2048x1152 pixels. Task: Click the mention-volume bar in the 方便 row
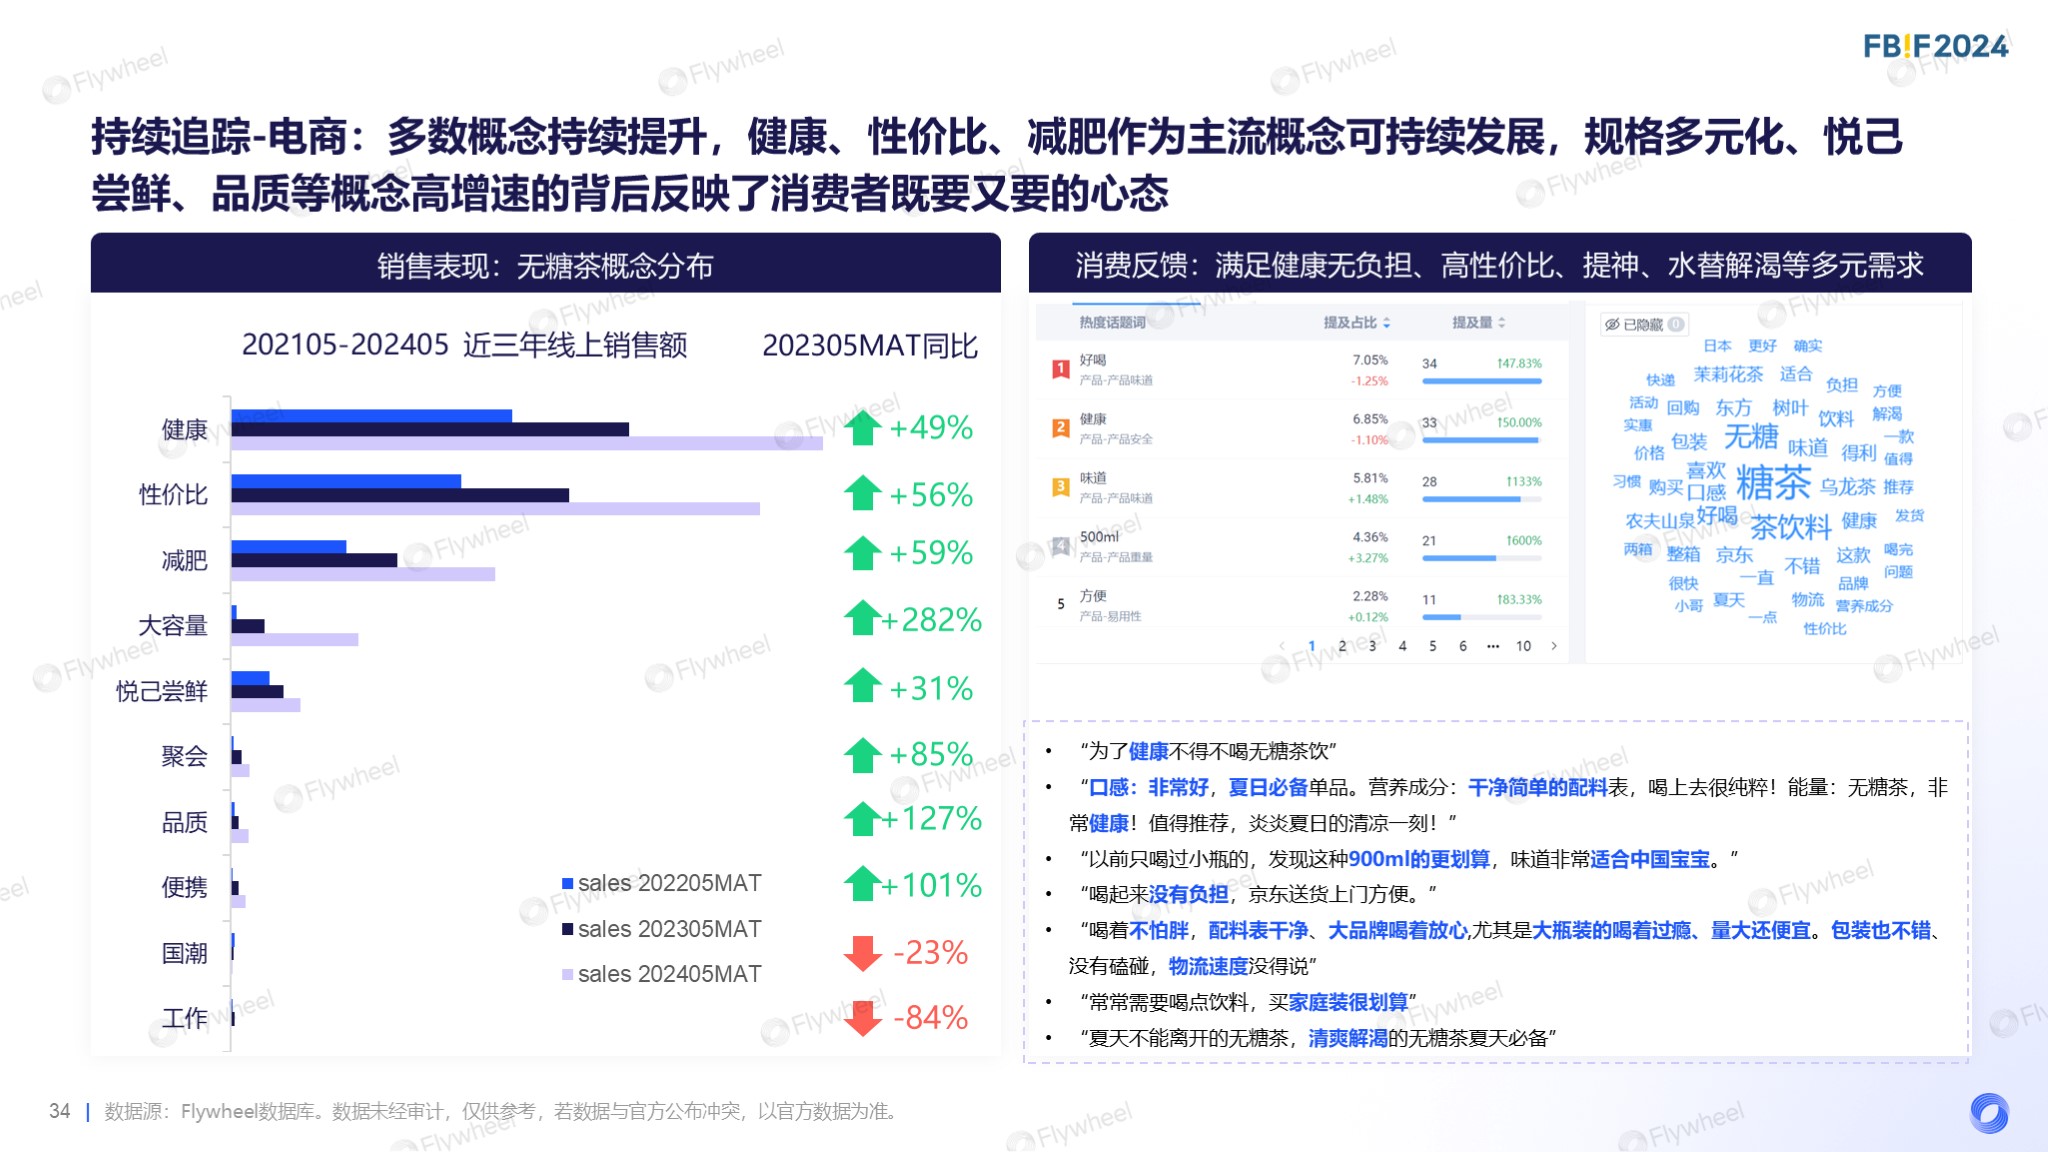(1482, 617)
